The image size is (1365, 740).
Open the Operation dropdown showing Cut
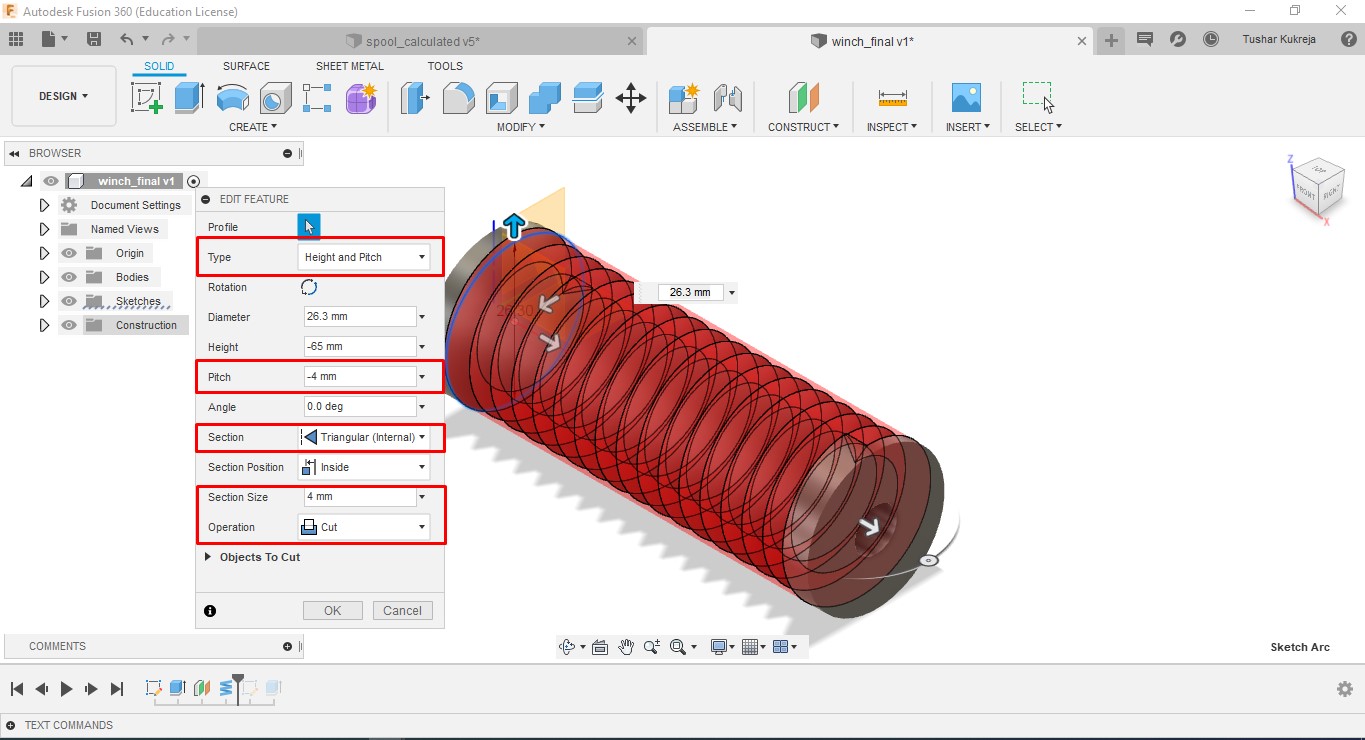tap(364, 527)
